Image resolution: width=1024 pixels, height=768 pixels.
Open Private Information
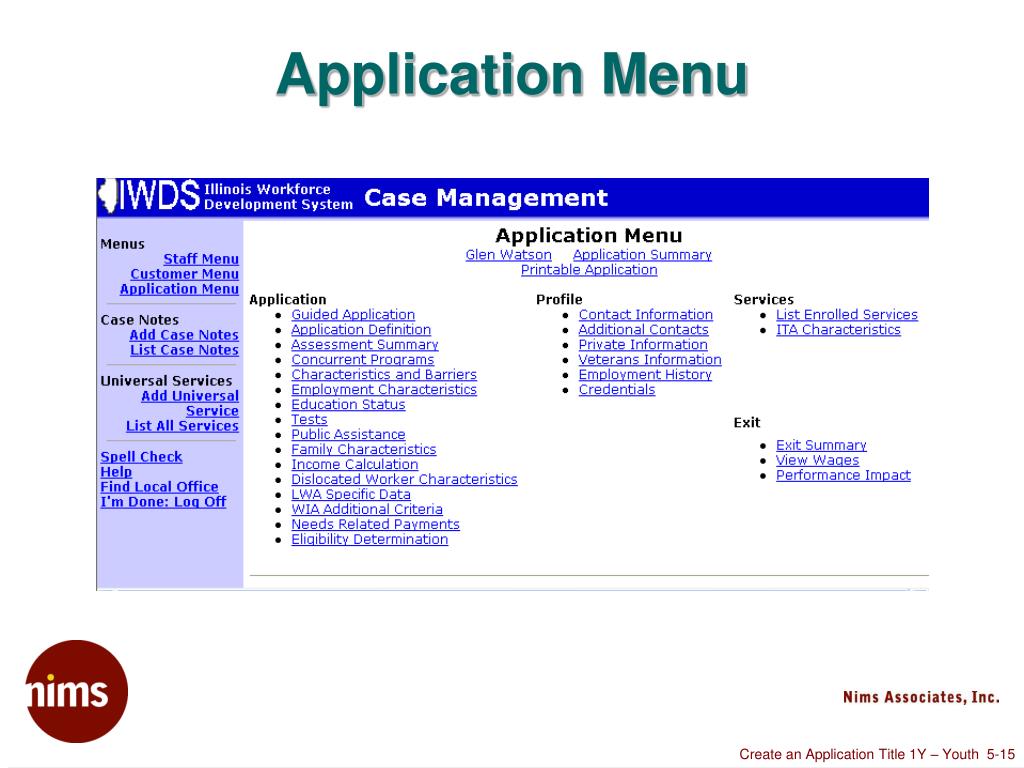[x=643, y=345]
